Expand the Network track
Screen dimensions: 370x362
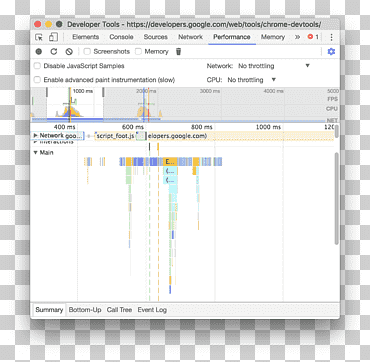[x=36, y=136]
